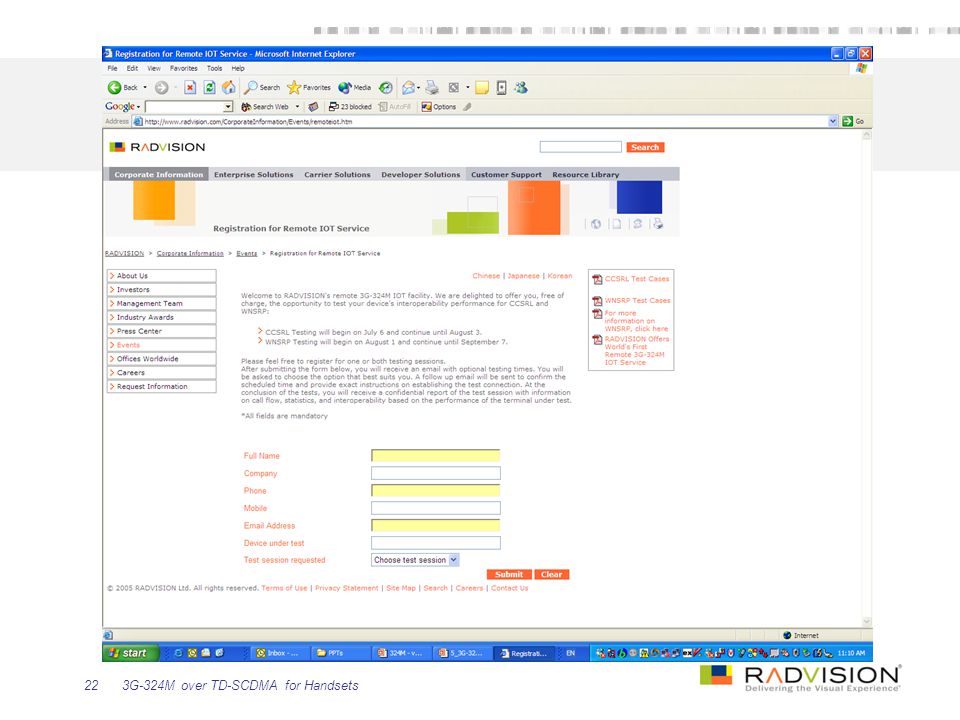Expand the Press Center sidebar item
The image size is (960, 720).
[162, 331]
